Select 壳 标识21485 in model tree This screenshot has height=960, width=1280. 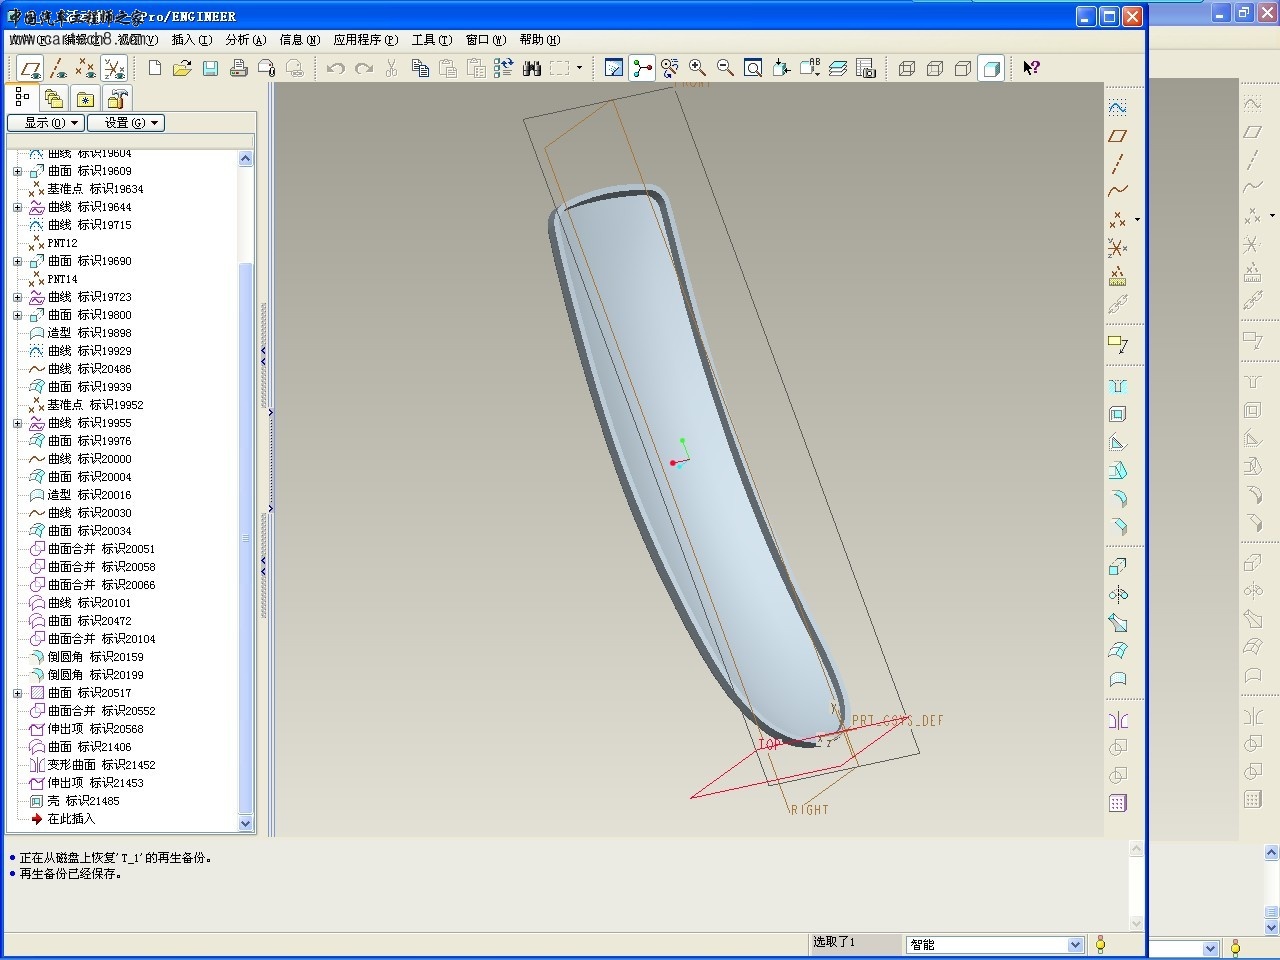(82, 801)
